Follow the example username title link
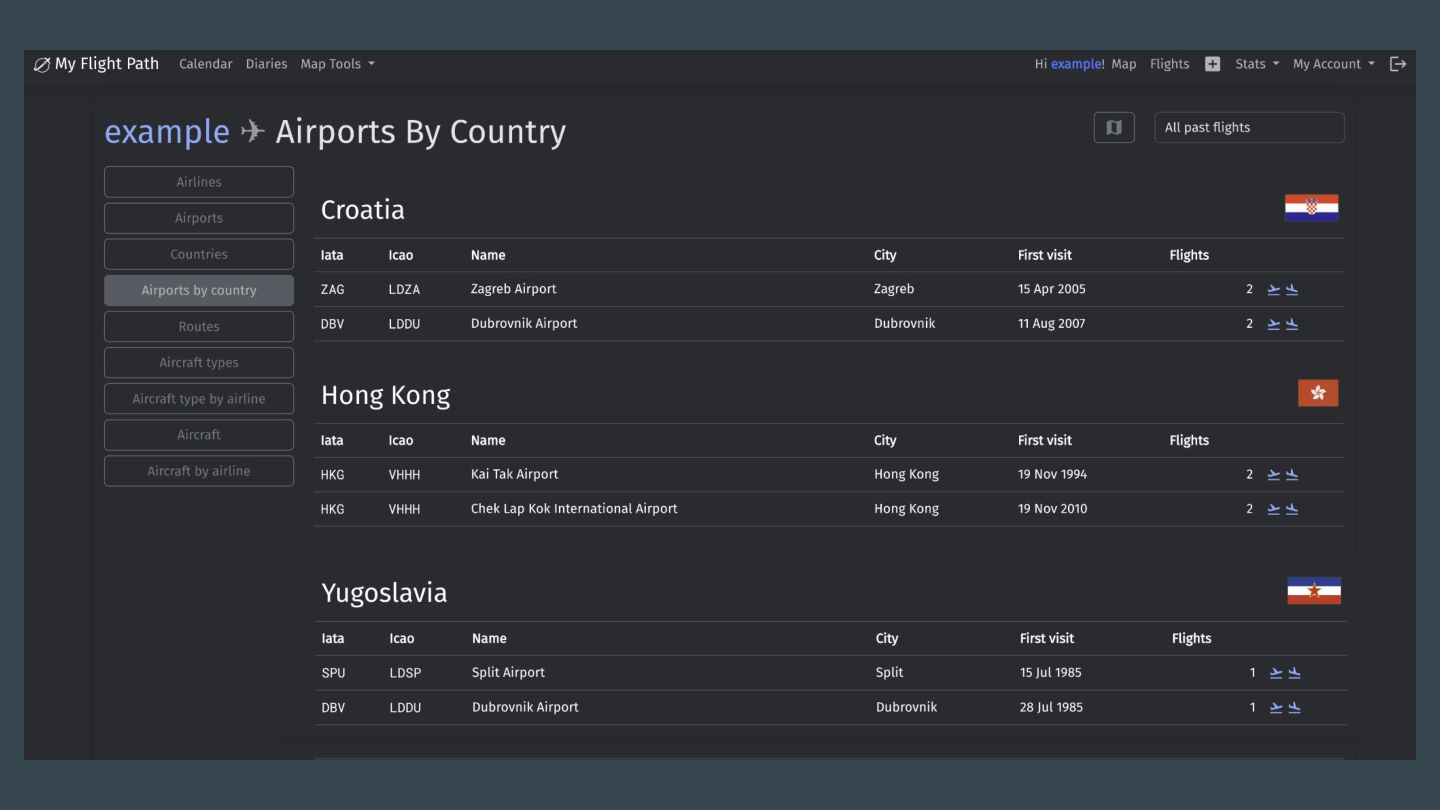Viewport: 1440px width, 810px height. pyautogui.click(x=167, y=132)
